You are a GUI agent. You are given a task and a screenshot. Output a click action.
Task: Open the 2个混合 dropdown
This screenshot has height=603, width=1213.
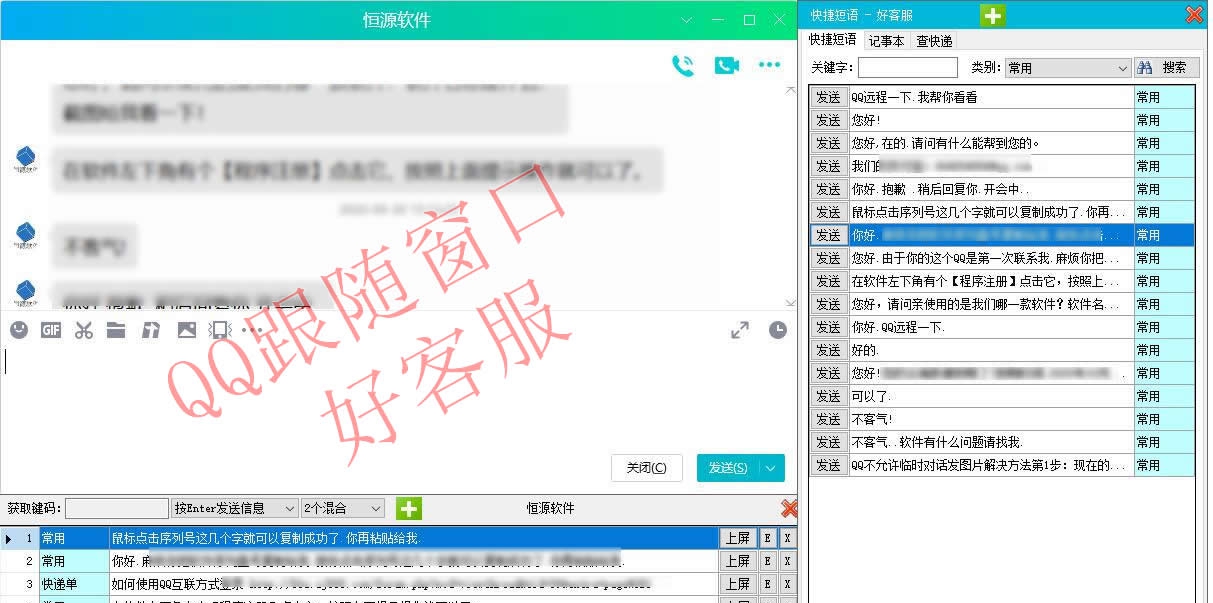343,508
